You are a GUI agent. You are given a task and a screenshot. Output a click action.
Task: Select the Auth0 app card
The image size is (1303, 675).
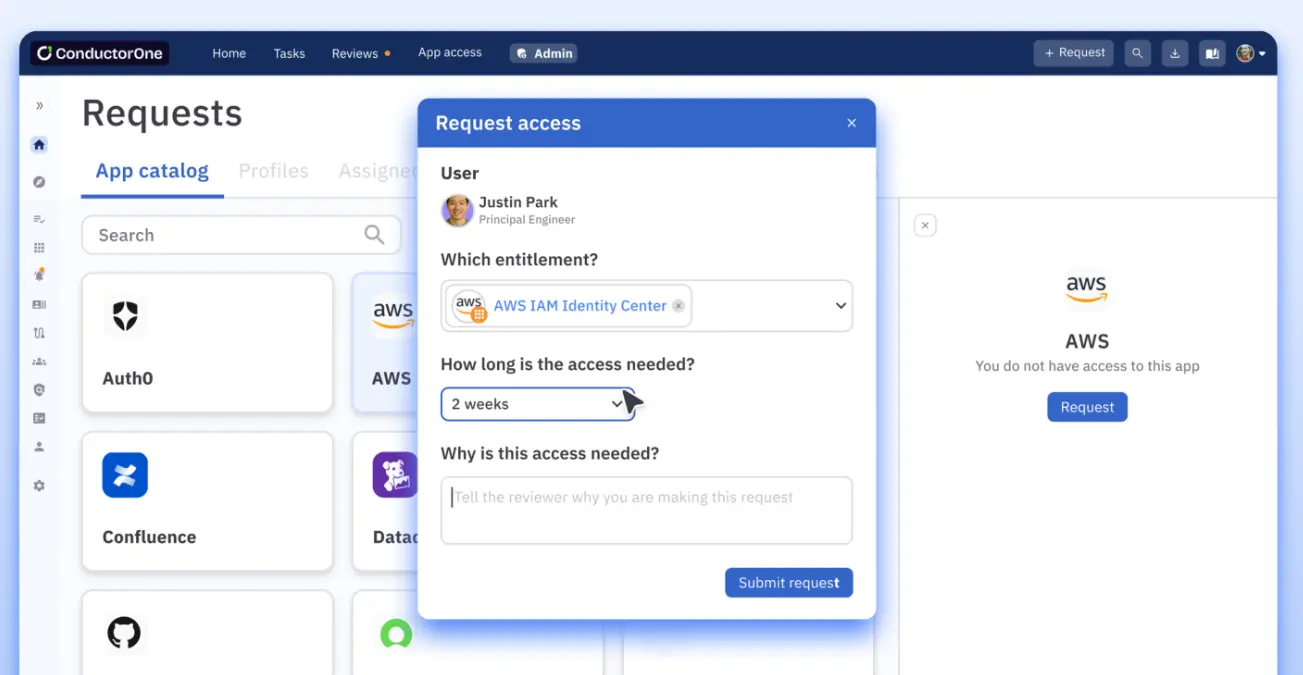tap(207, 343)
